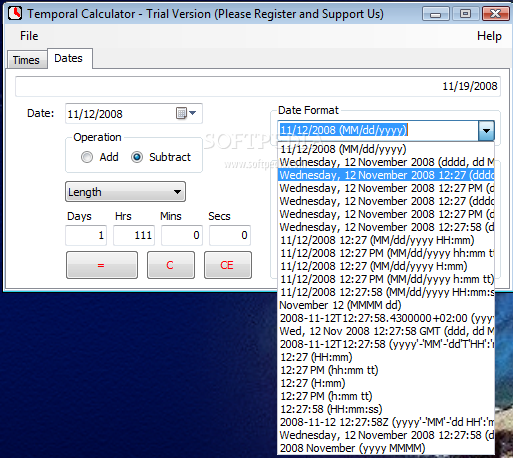Click the Mins input field
Screen dimensions: 513x458
(182, 235)
